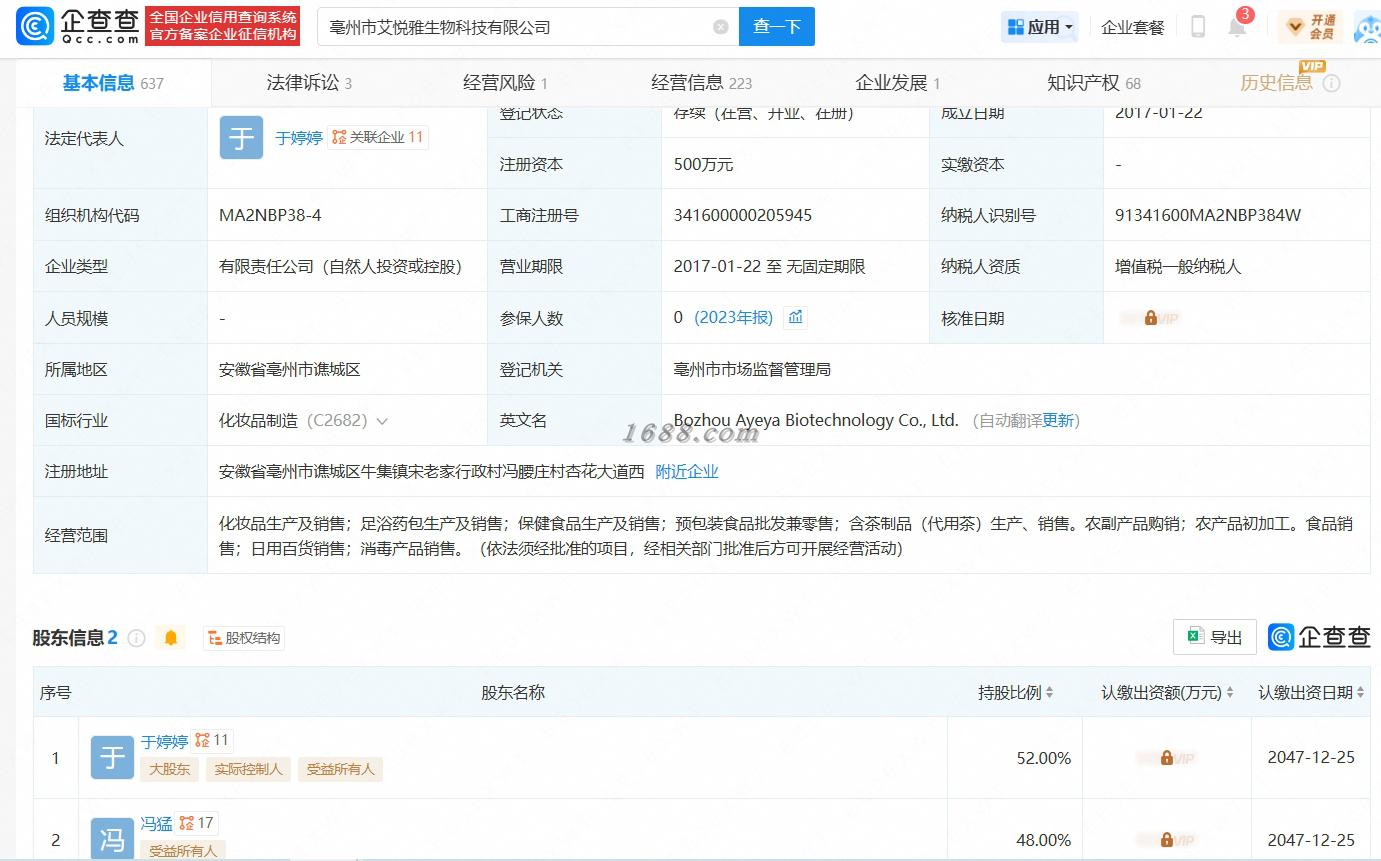Open shareholder 冯猛 name link
The image size is (1381, 861).
[156, 824]
